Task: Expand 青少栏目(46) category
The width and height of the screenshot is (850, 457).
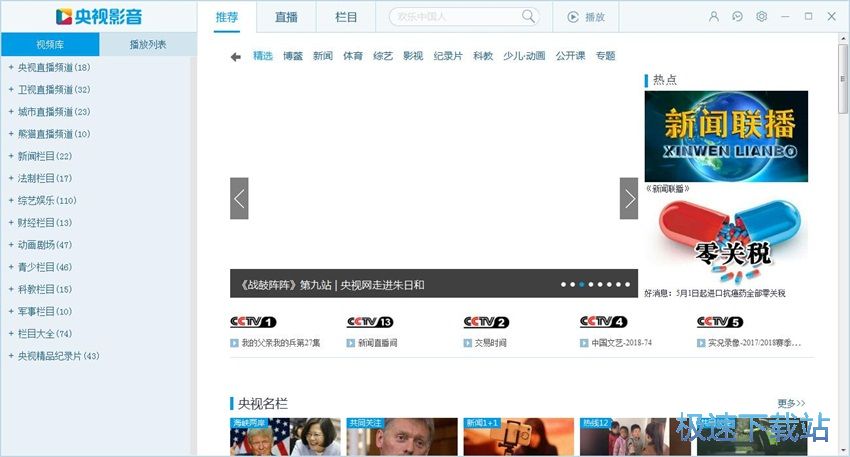Action: click(11, 267)
